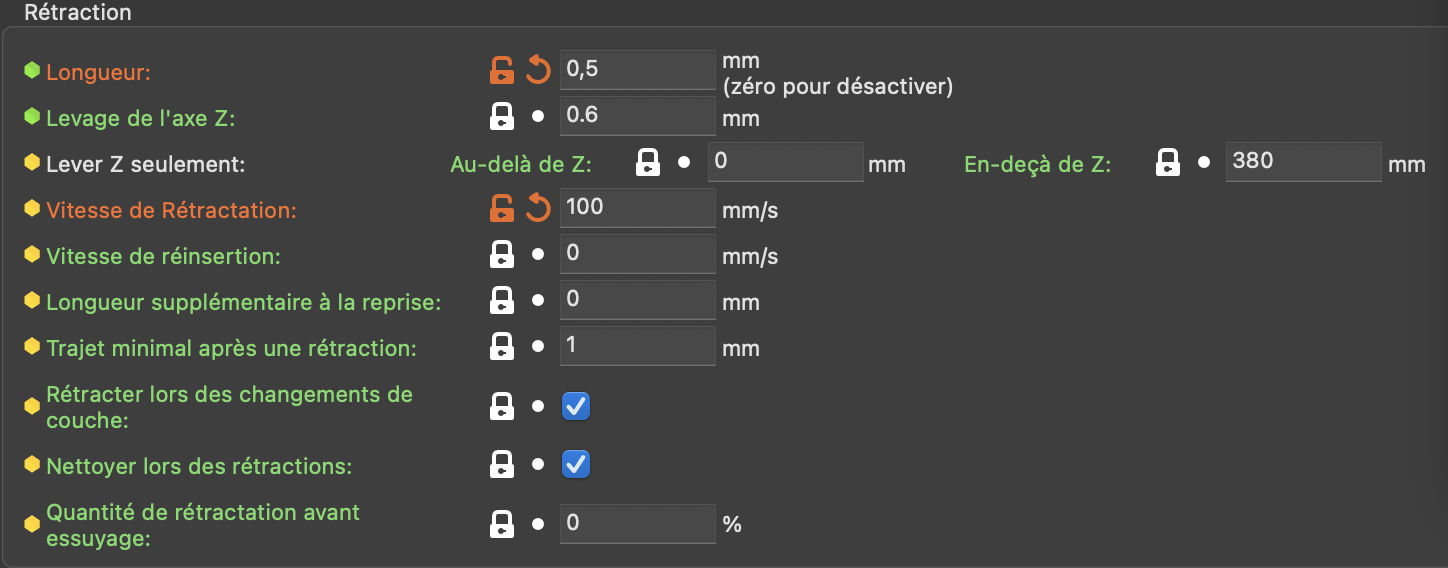Click the lock icon for Nettoyer lors des rétractions
This screenshot has width=1448, height=568.
501,464
